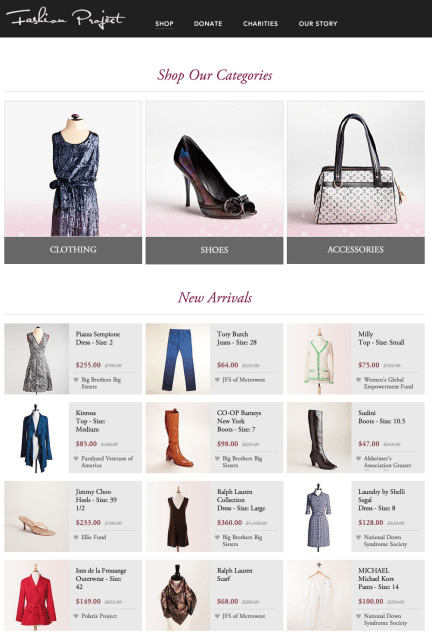Go to the Donate page

[x=208, y=24]
